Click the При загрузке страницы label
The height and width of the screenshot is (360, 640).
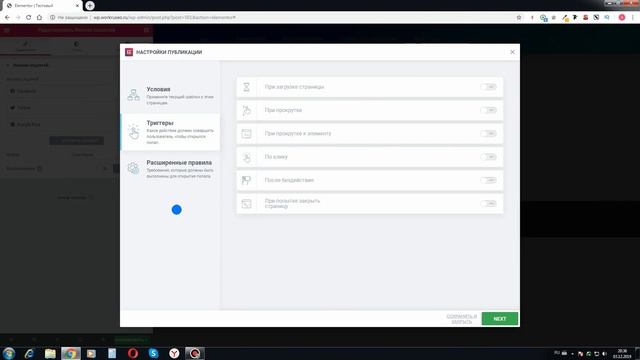tap(294, 87)
